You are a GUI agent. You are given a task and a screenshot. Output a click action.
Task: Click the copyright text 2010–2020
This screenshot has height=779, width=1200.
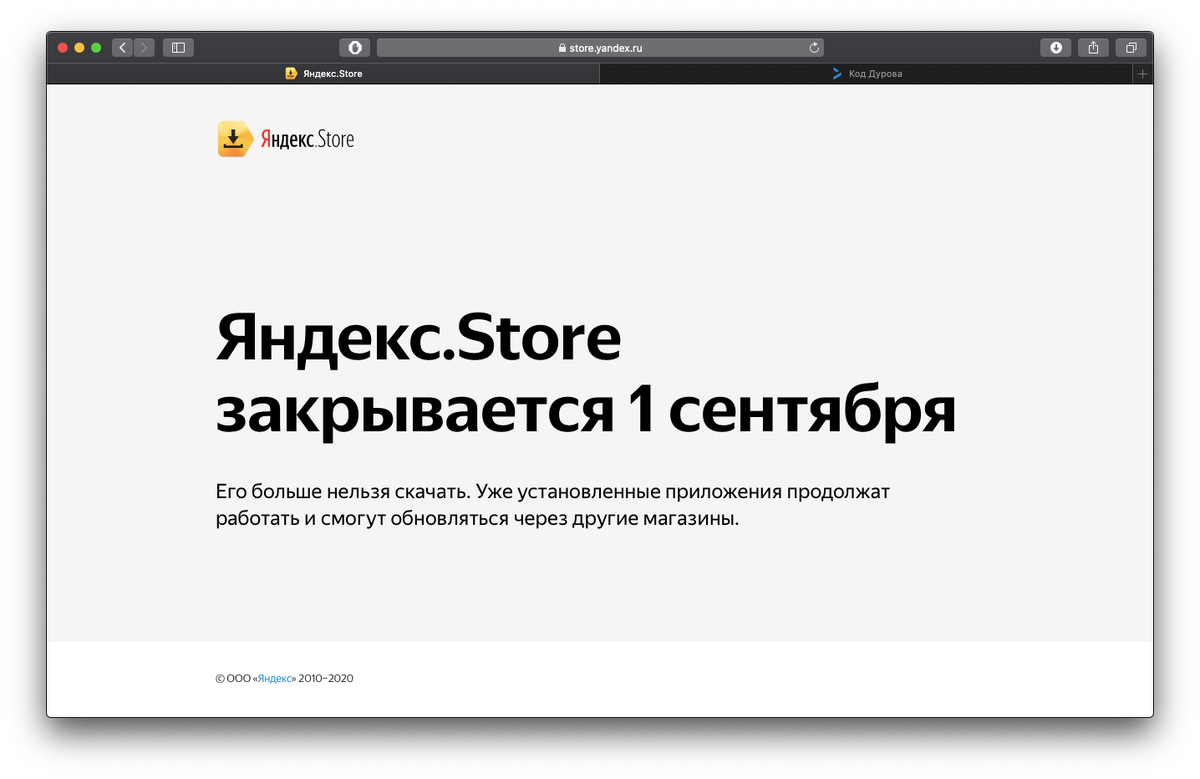[326, 679]
